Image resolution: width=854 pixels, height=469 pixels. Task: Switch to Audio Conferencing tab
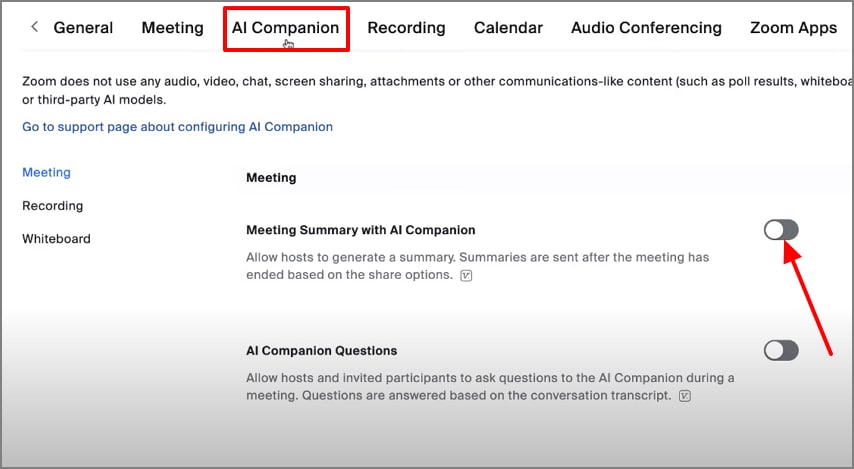[646, 28]
